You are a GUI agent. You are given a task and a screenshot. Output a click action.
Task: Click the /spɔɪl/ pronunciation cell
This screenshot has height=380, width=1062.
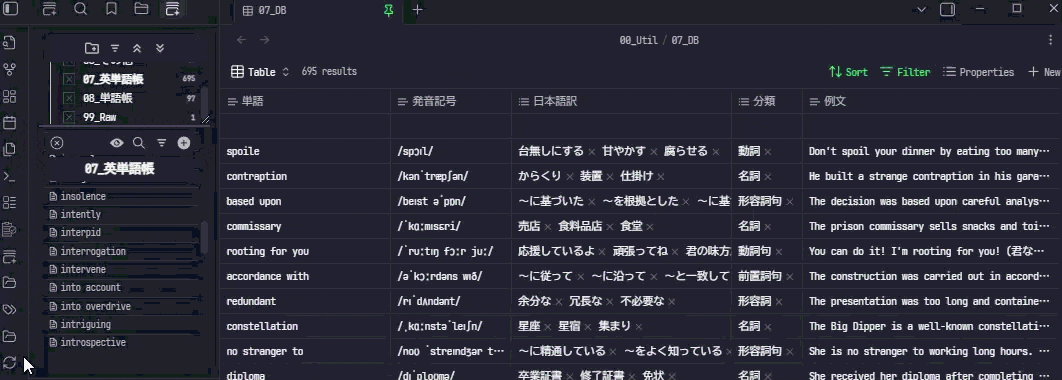coord(451,151)
